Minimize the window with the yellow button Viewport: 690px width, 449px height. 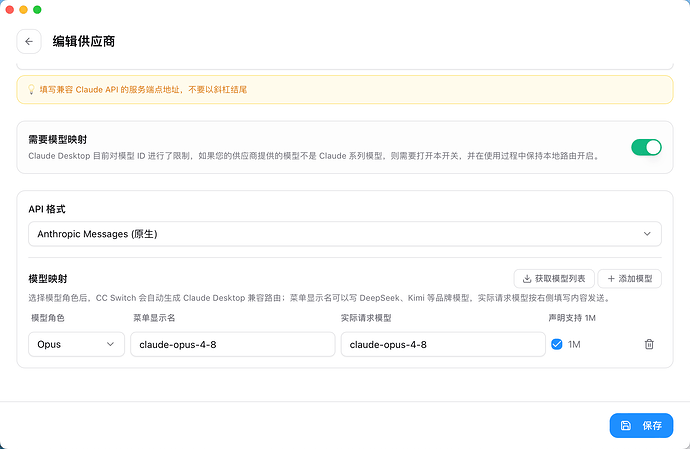click(x=23, y=10)
